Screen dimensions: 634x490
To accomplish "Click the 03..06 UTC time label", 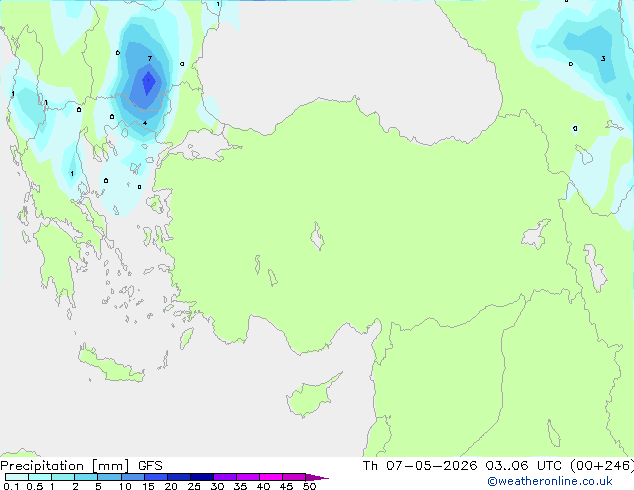I will coord(523,465).
